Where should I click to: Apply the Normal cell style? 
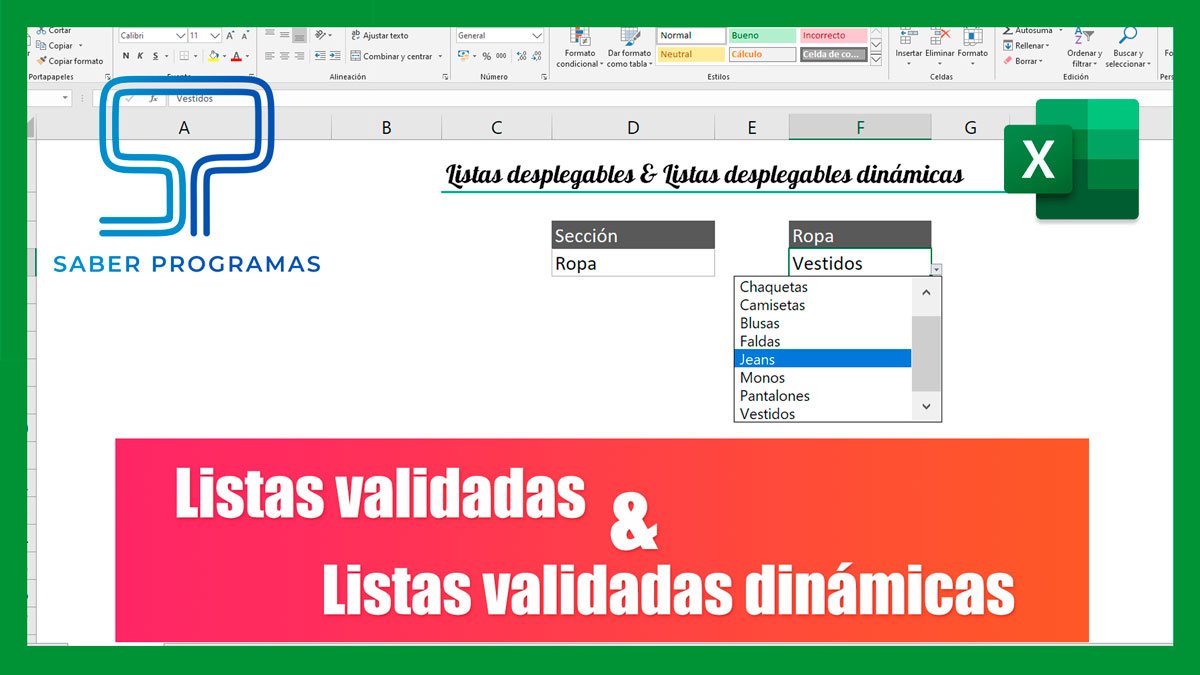click(x=691, y=36)
